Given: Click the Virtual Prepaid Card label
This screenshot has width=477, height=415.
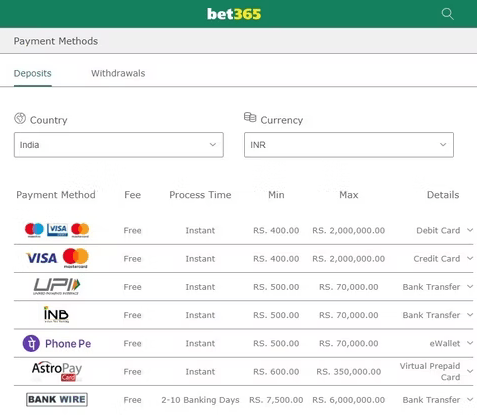Looking at the screenshot, I should click(430, 371).
